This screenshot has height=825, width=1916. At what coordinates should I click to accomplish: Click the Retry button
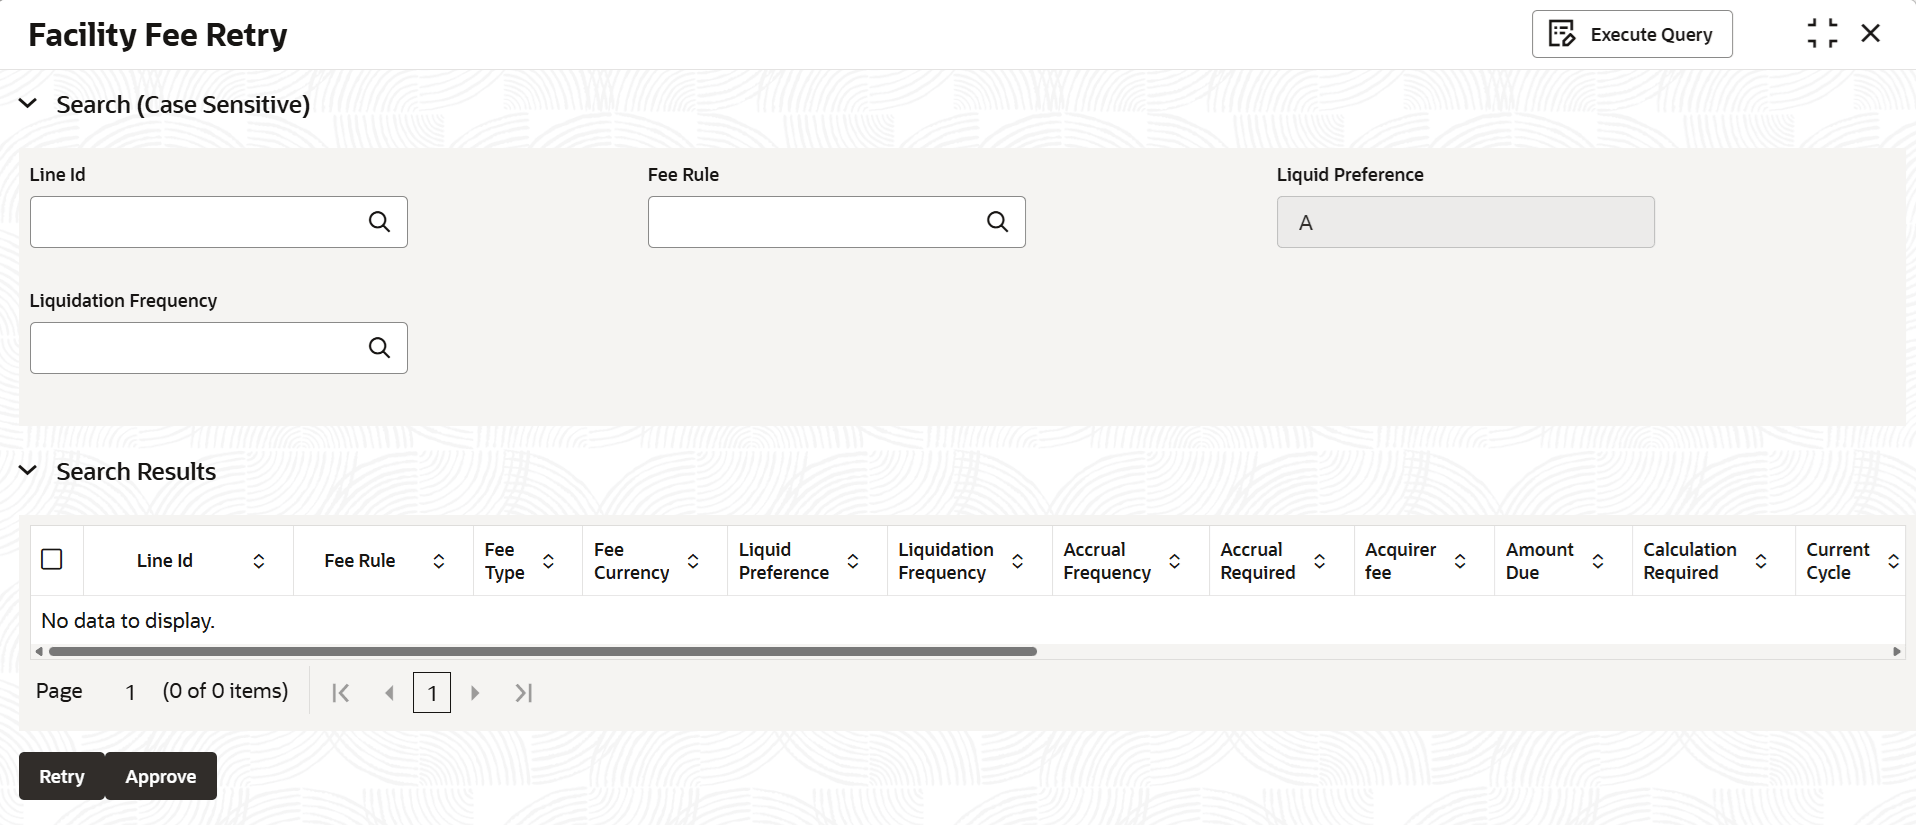62,776
